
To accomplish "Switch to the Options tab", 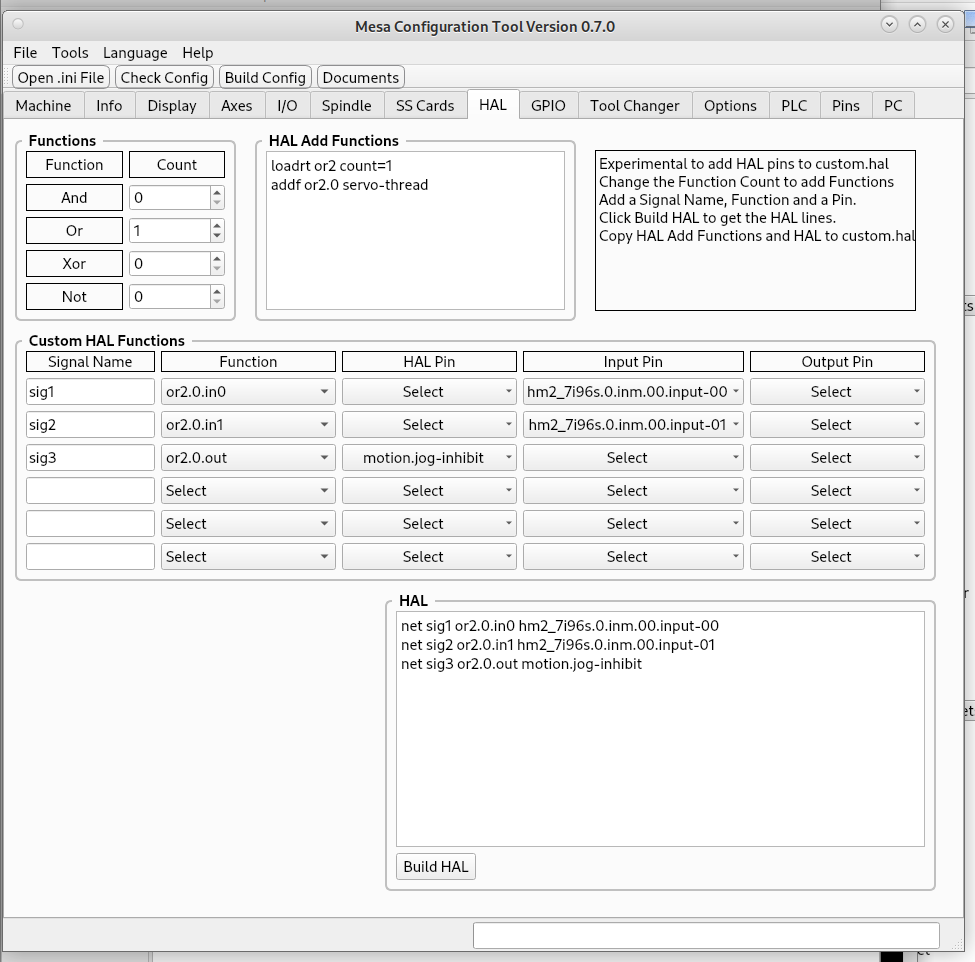I will click(x=730, y=106).
